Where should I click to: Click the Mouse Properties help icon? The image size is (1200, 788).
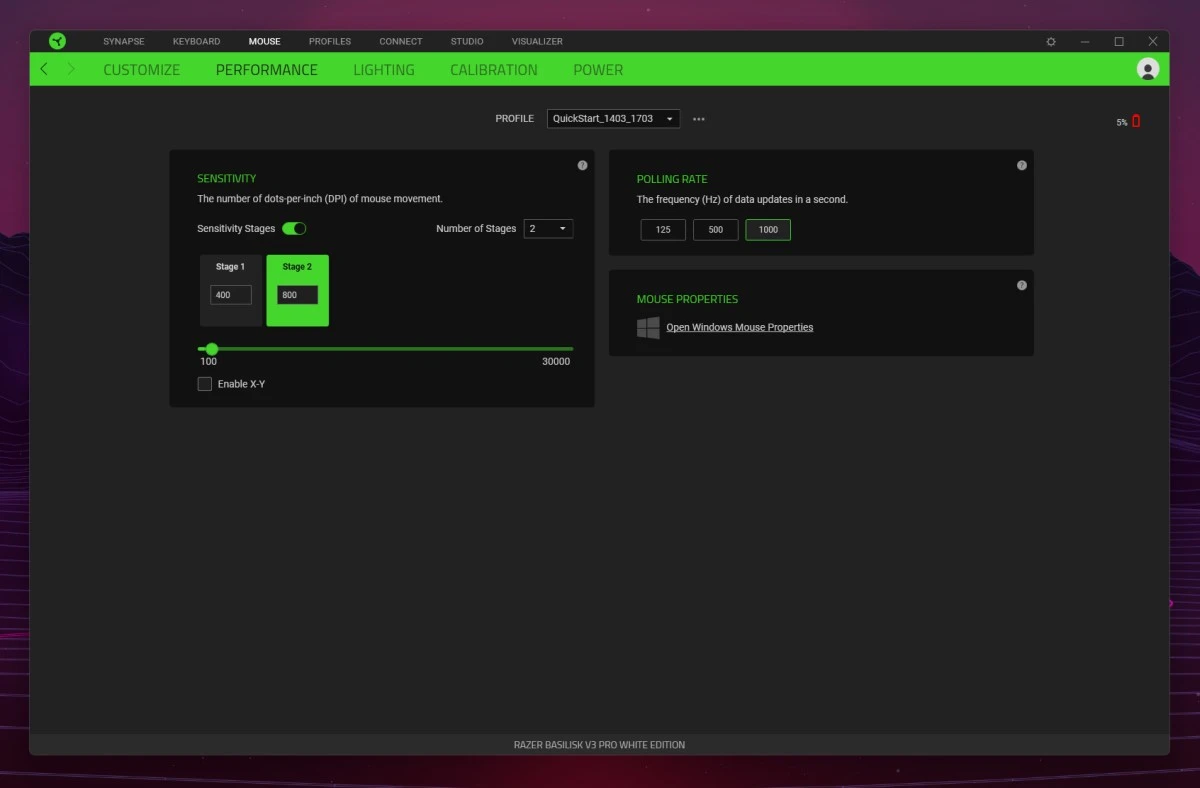(1021, 285)
